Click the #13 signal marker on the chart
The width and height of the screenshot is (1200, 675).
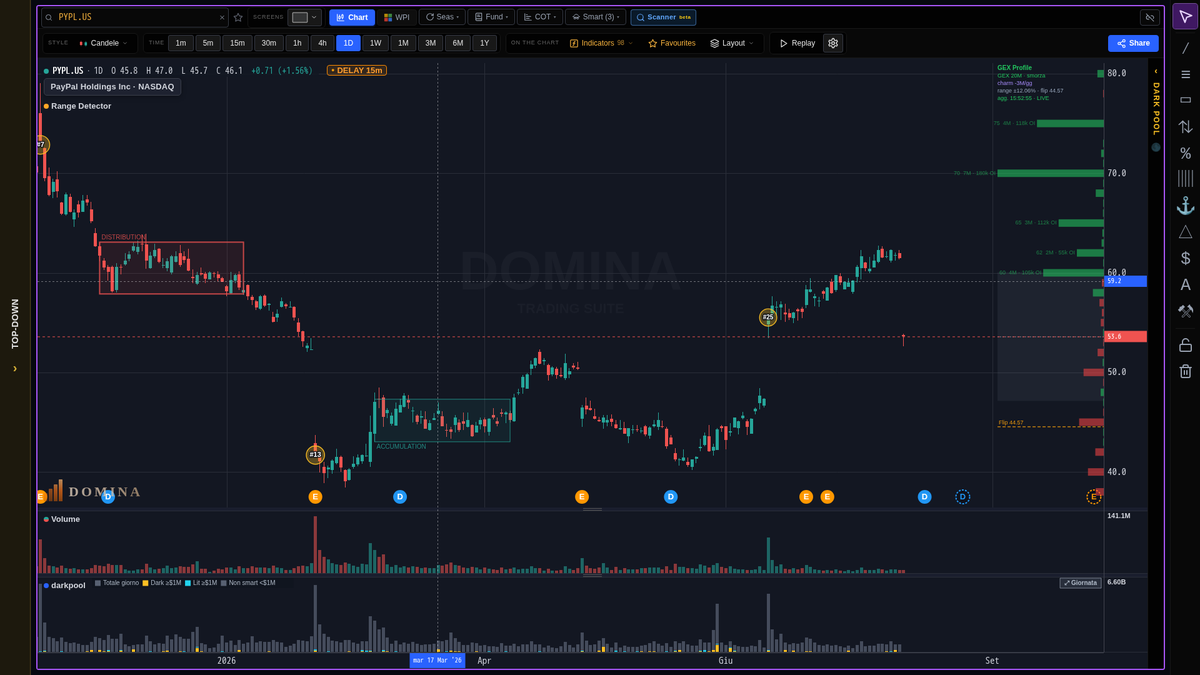coord(315,455)
